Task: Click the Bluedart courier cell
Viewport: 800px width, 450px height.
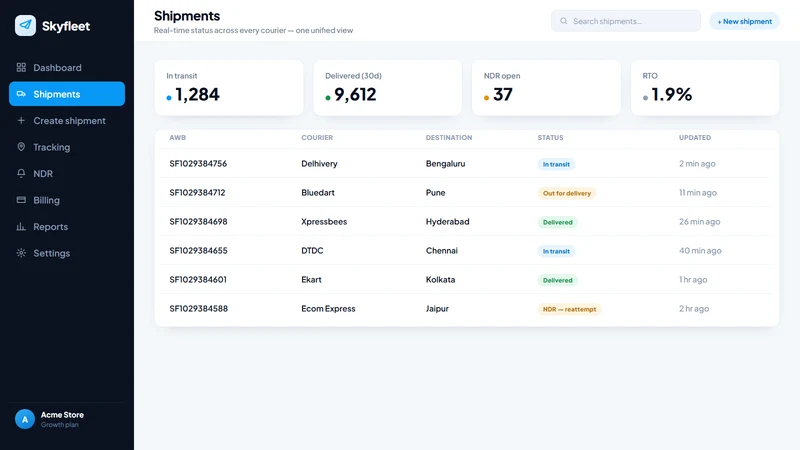Action: coord(318,193)
